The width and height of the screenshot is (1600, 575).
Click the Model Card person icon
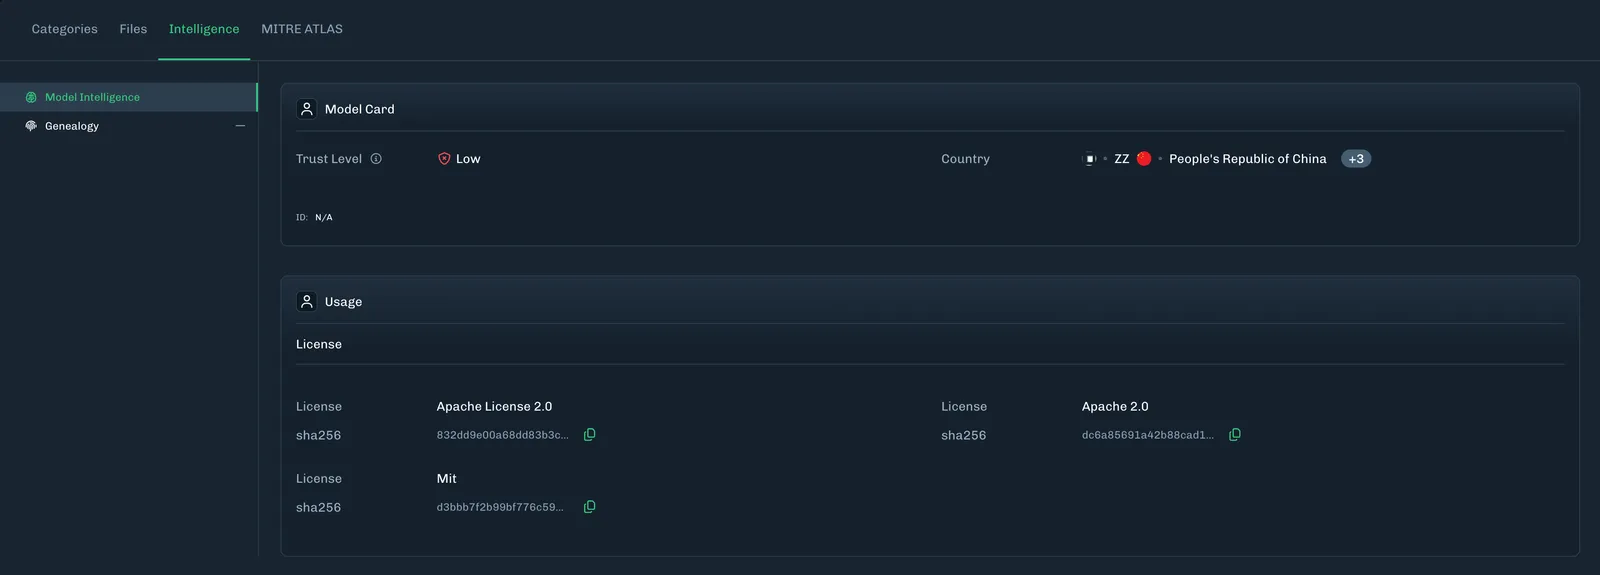[x=307, y=109]
